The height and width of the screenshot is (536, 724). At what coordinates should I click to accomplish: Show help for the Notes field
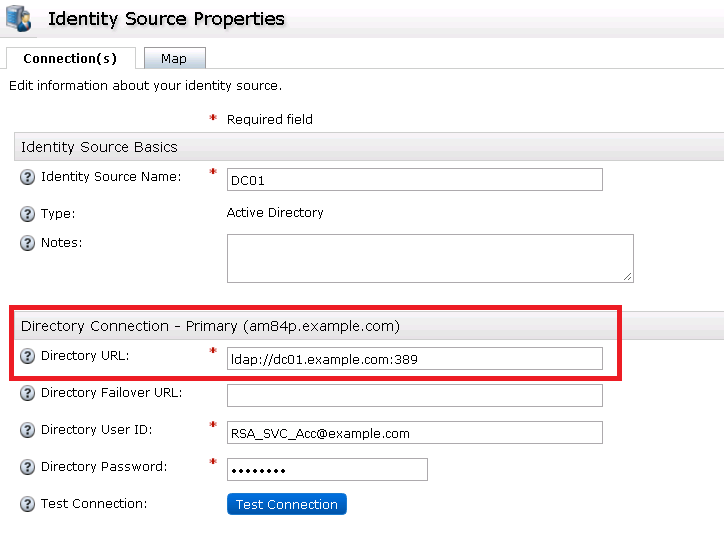[x=28, y=243]
